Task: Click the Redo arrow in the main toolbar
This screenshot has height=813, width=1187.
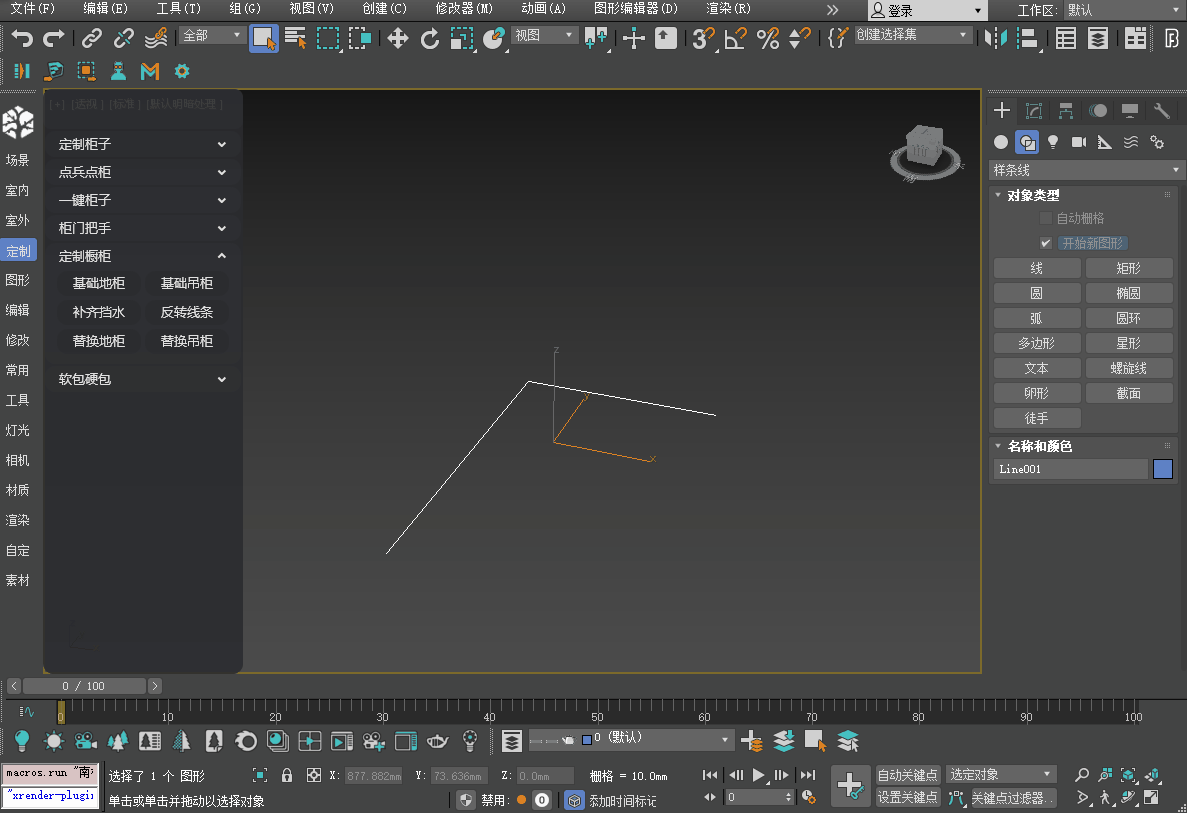Action: (x=54, y=38)
